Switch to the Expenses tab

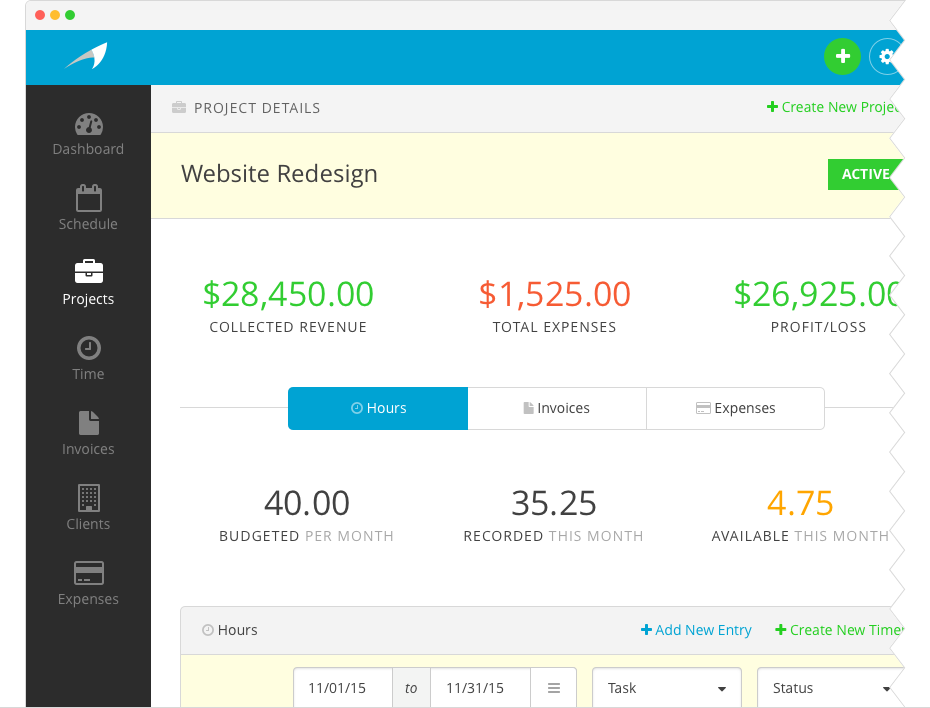[x=735, y=408]
